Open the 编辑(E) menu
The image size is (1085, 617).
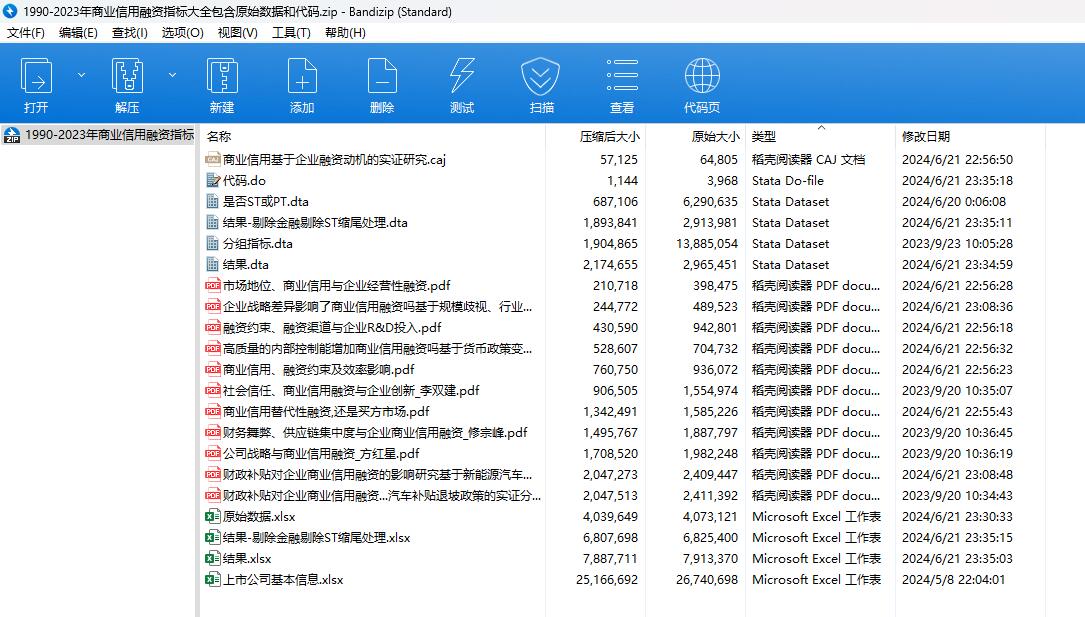click(x=78, y=33)
